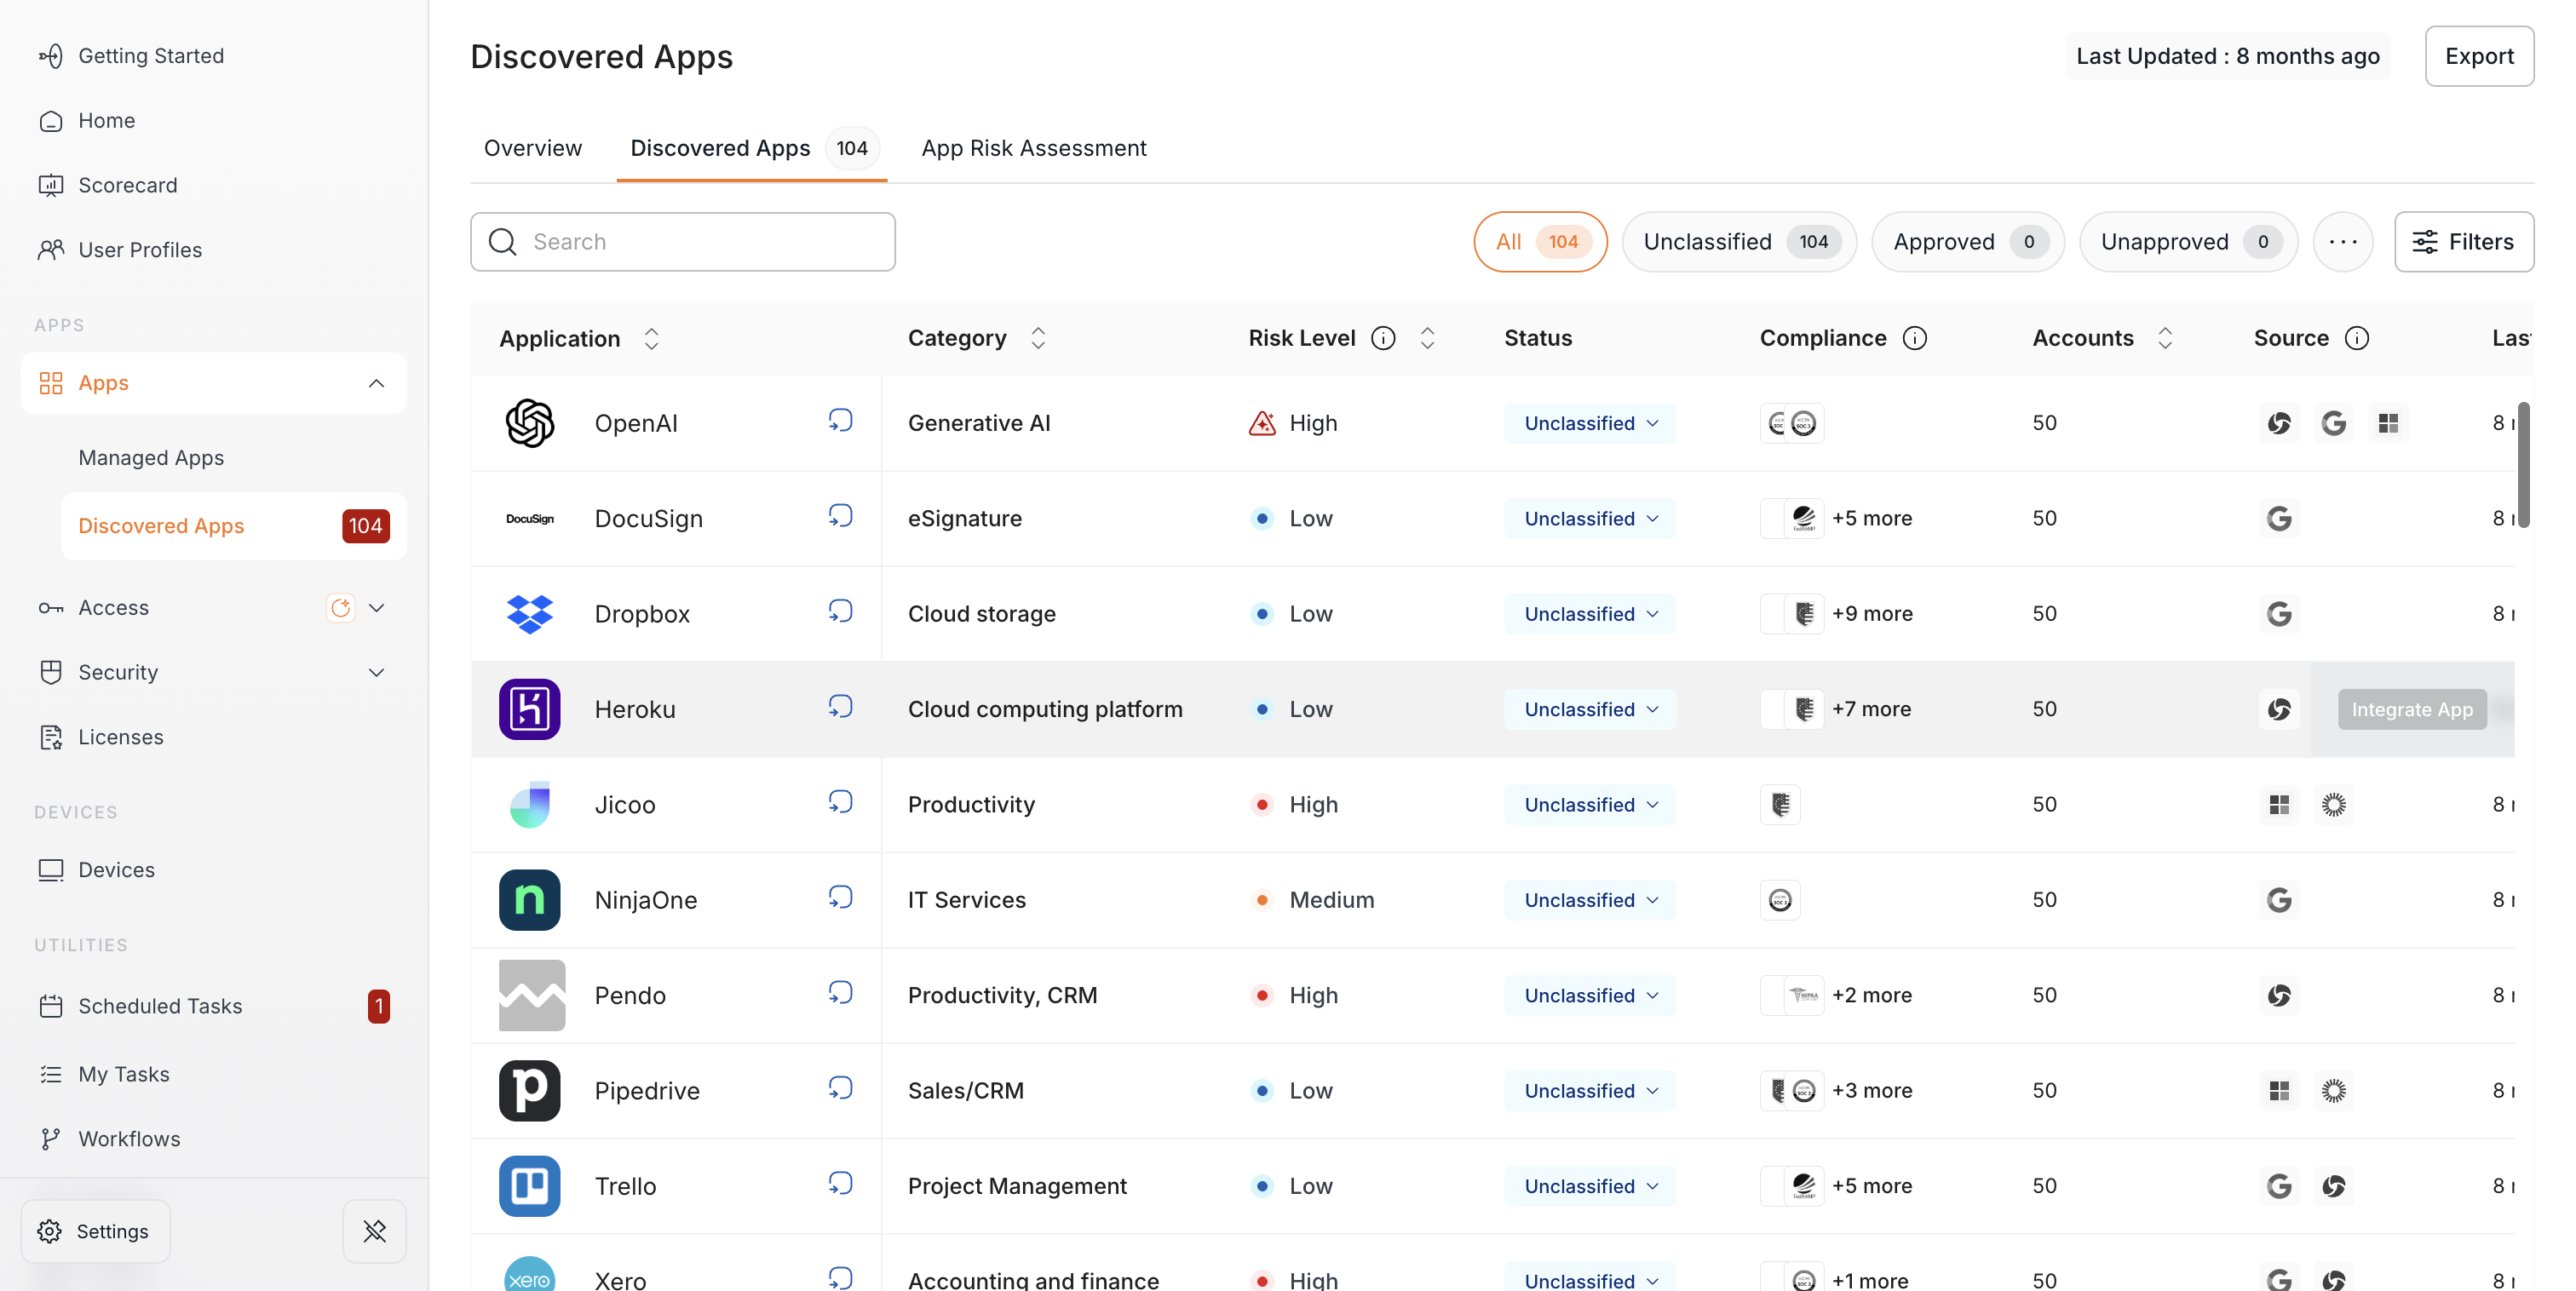Viewport: 2576px width, 1291px height.
Task: Sort by the Risk Level column arrows
Action: 1427,338
